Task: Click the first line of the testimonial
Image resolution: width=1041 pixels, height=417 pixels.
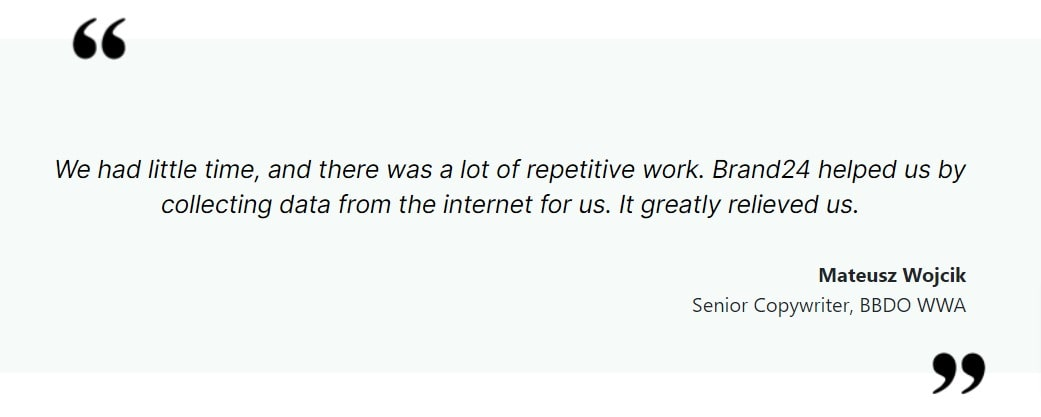Action: (510, 171)
